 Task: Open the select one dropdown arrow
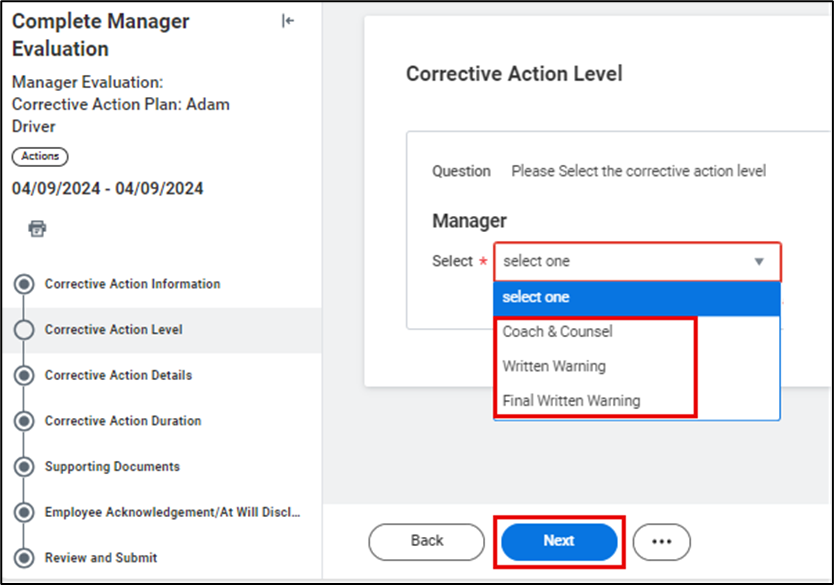[759, 261]
